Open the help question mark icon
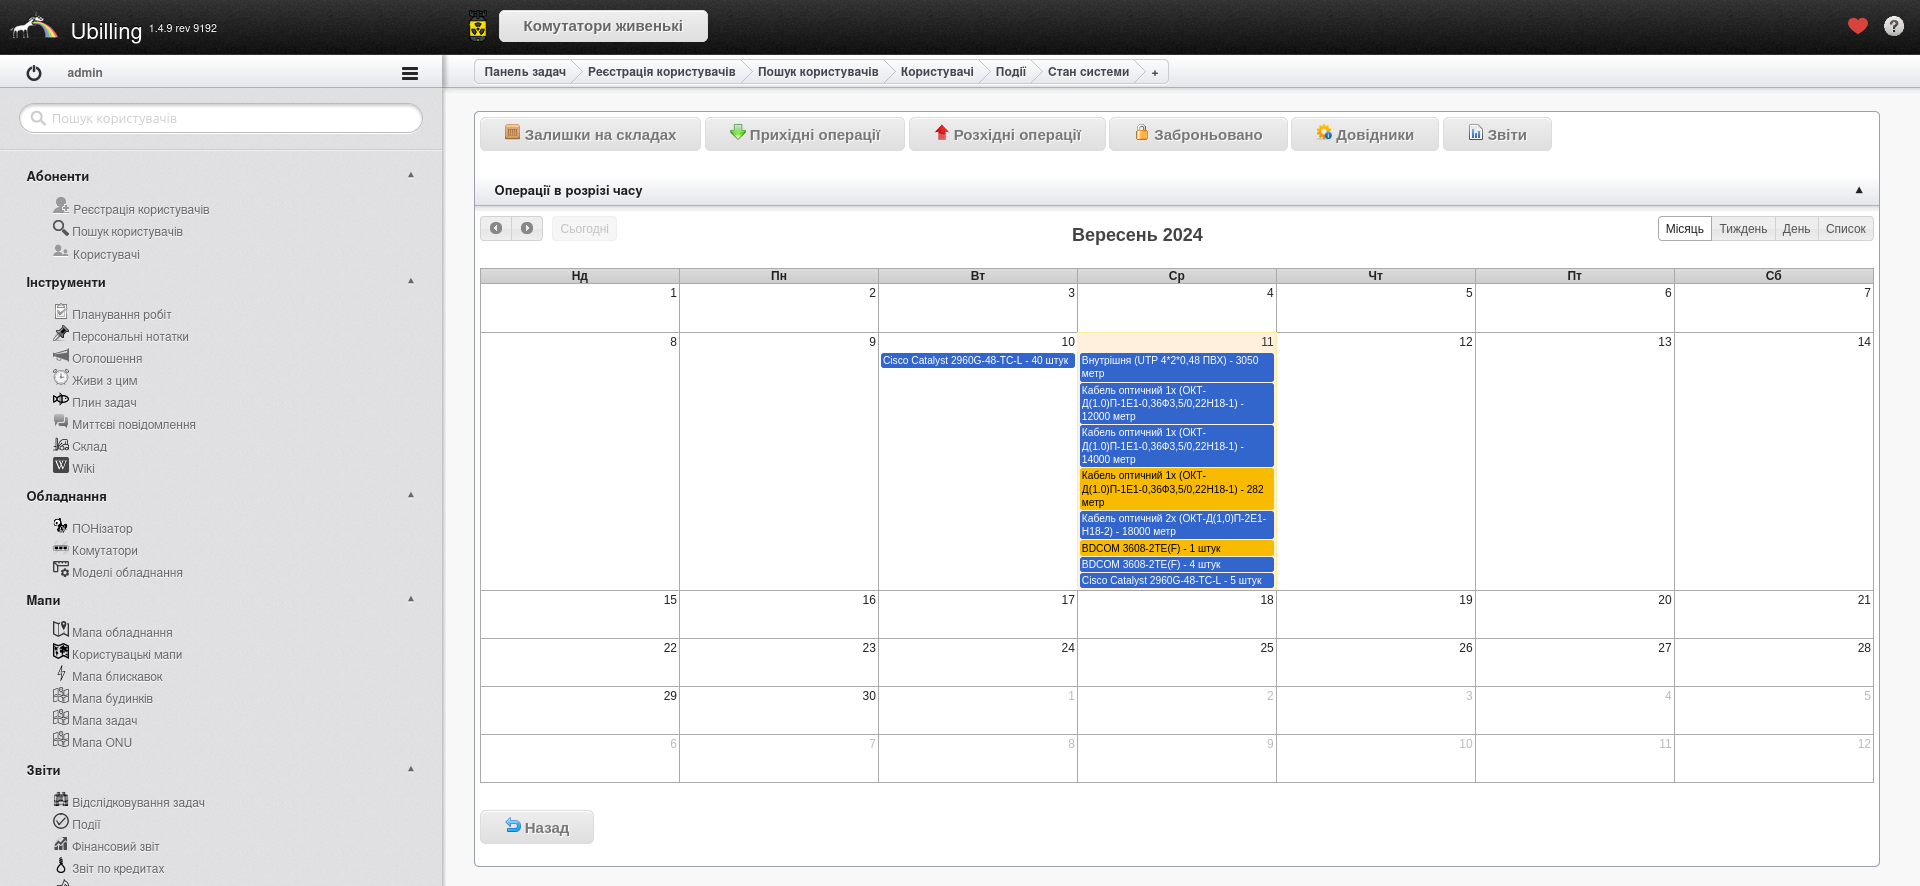The width and height of the screenshot is (1920, 886). pyautogui.click(x=1893, y=26)
